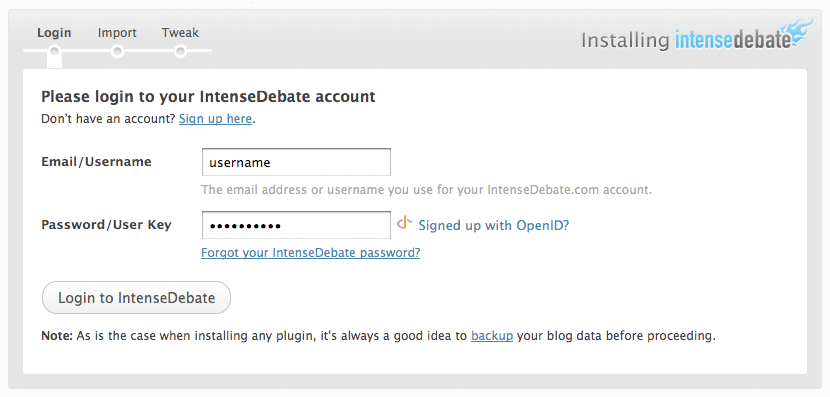The image size is (830, 397).
Task: Select the Login step marker circle
Action: pyautogui.click(x=54, y=51)
